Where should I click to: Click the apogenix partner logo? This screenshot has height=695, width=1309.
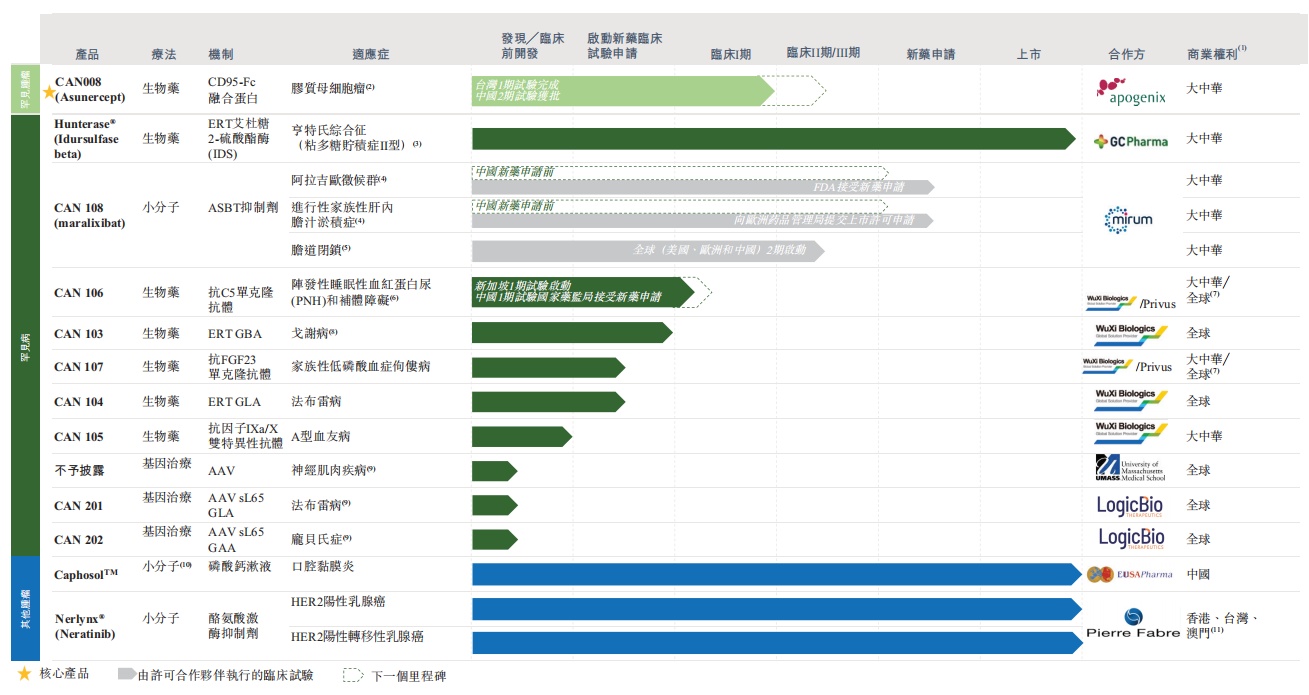pos(1131,91)
